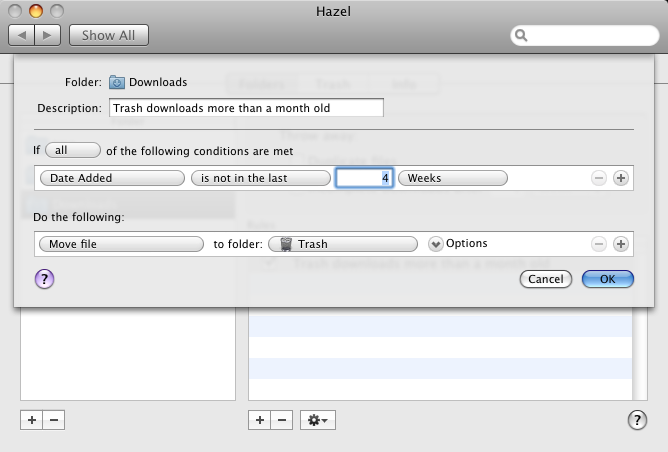The image size is (668, 452).
Task: Go back with the left arrow toolbar button
Action: pyautogui.click(x=21, y=35)
